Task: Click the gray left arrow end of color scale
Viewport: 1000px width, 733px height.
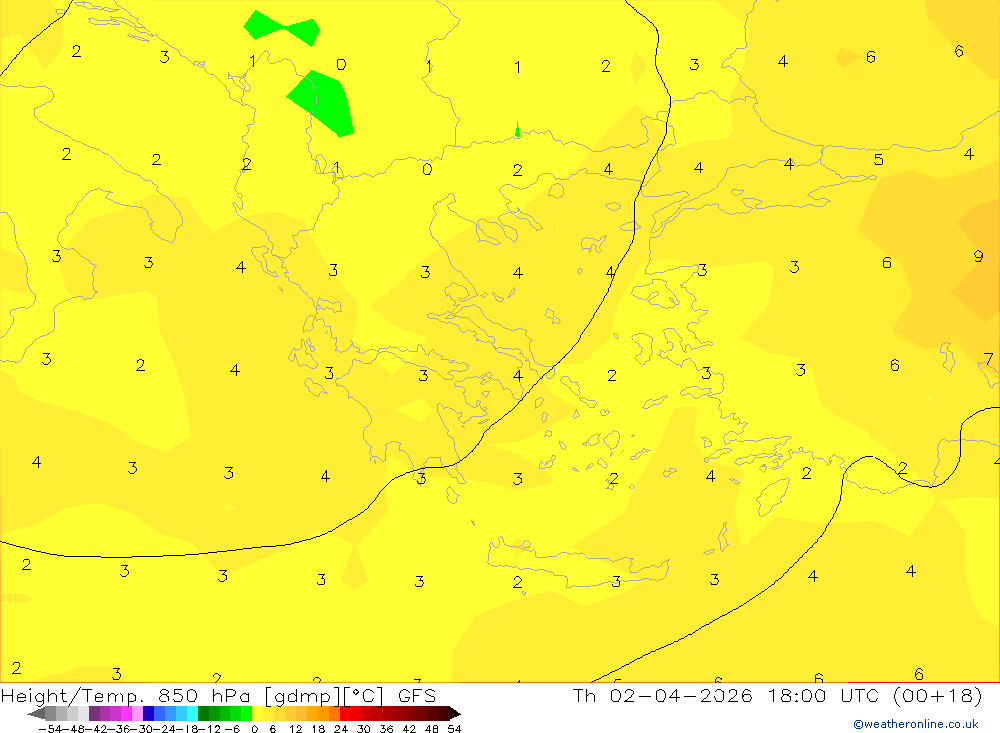Action: click(36, 714)
